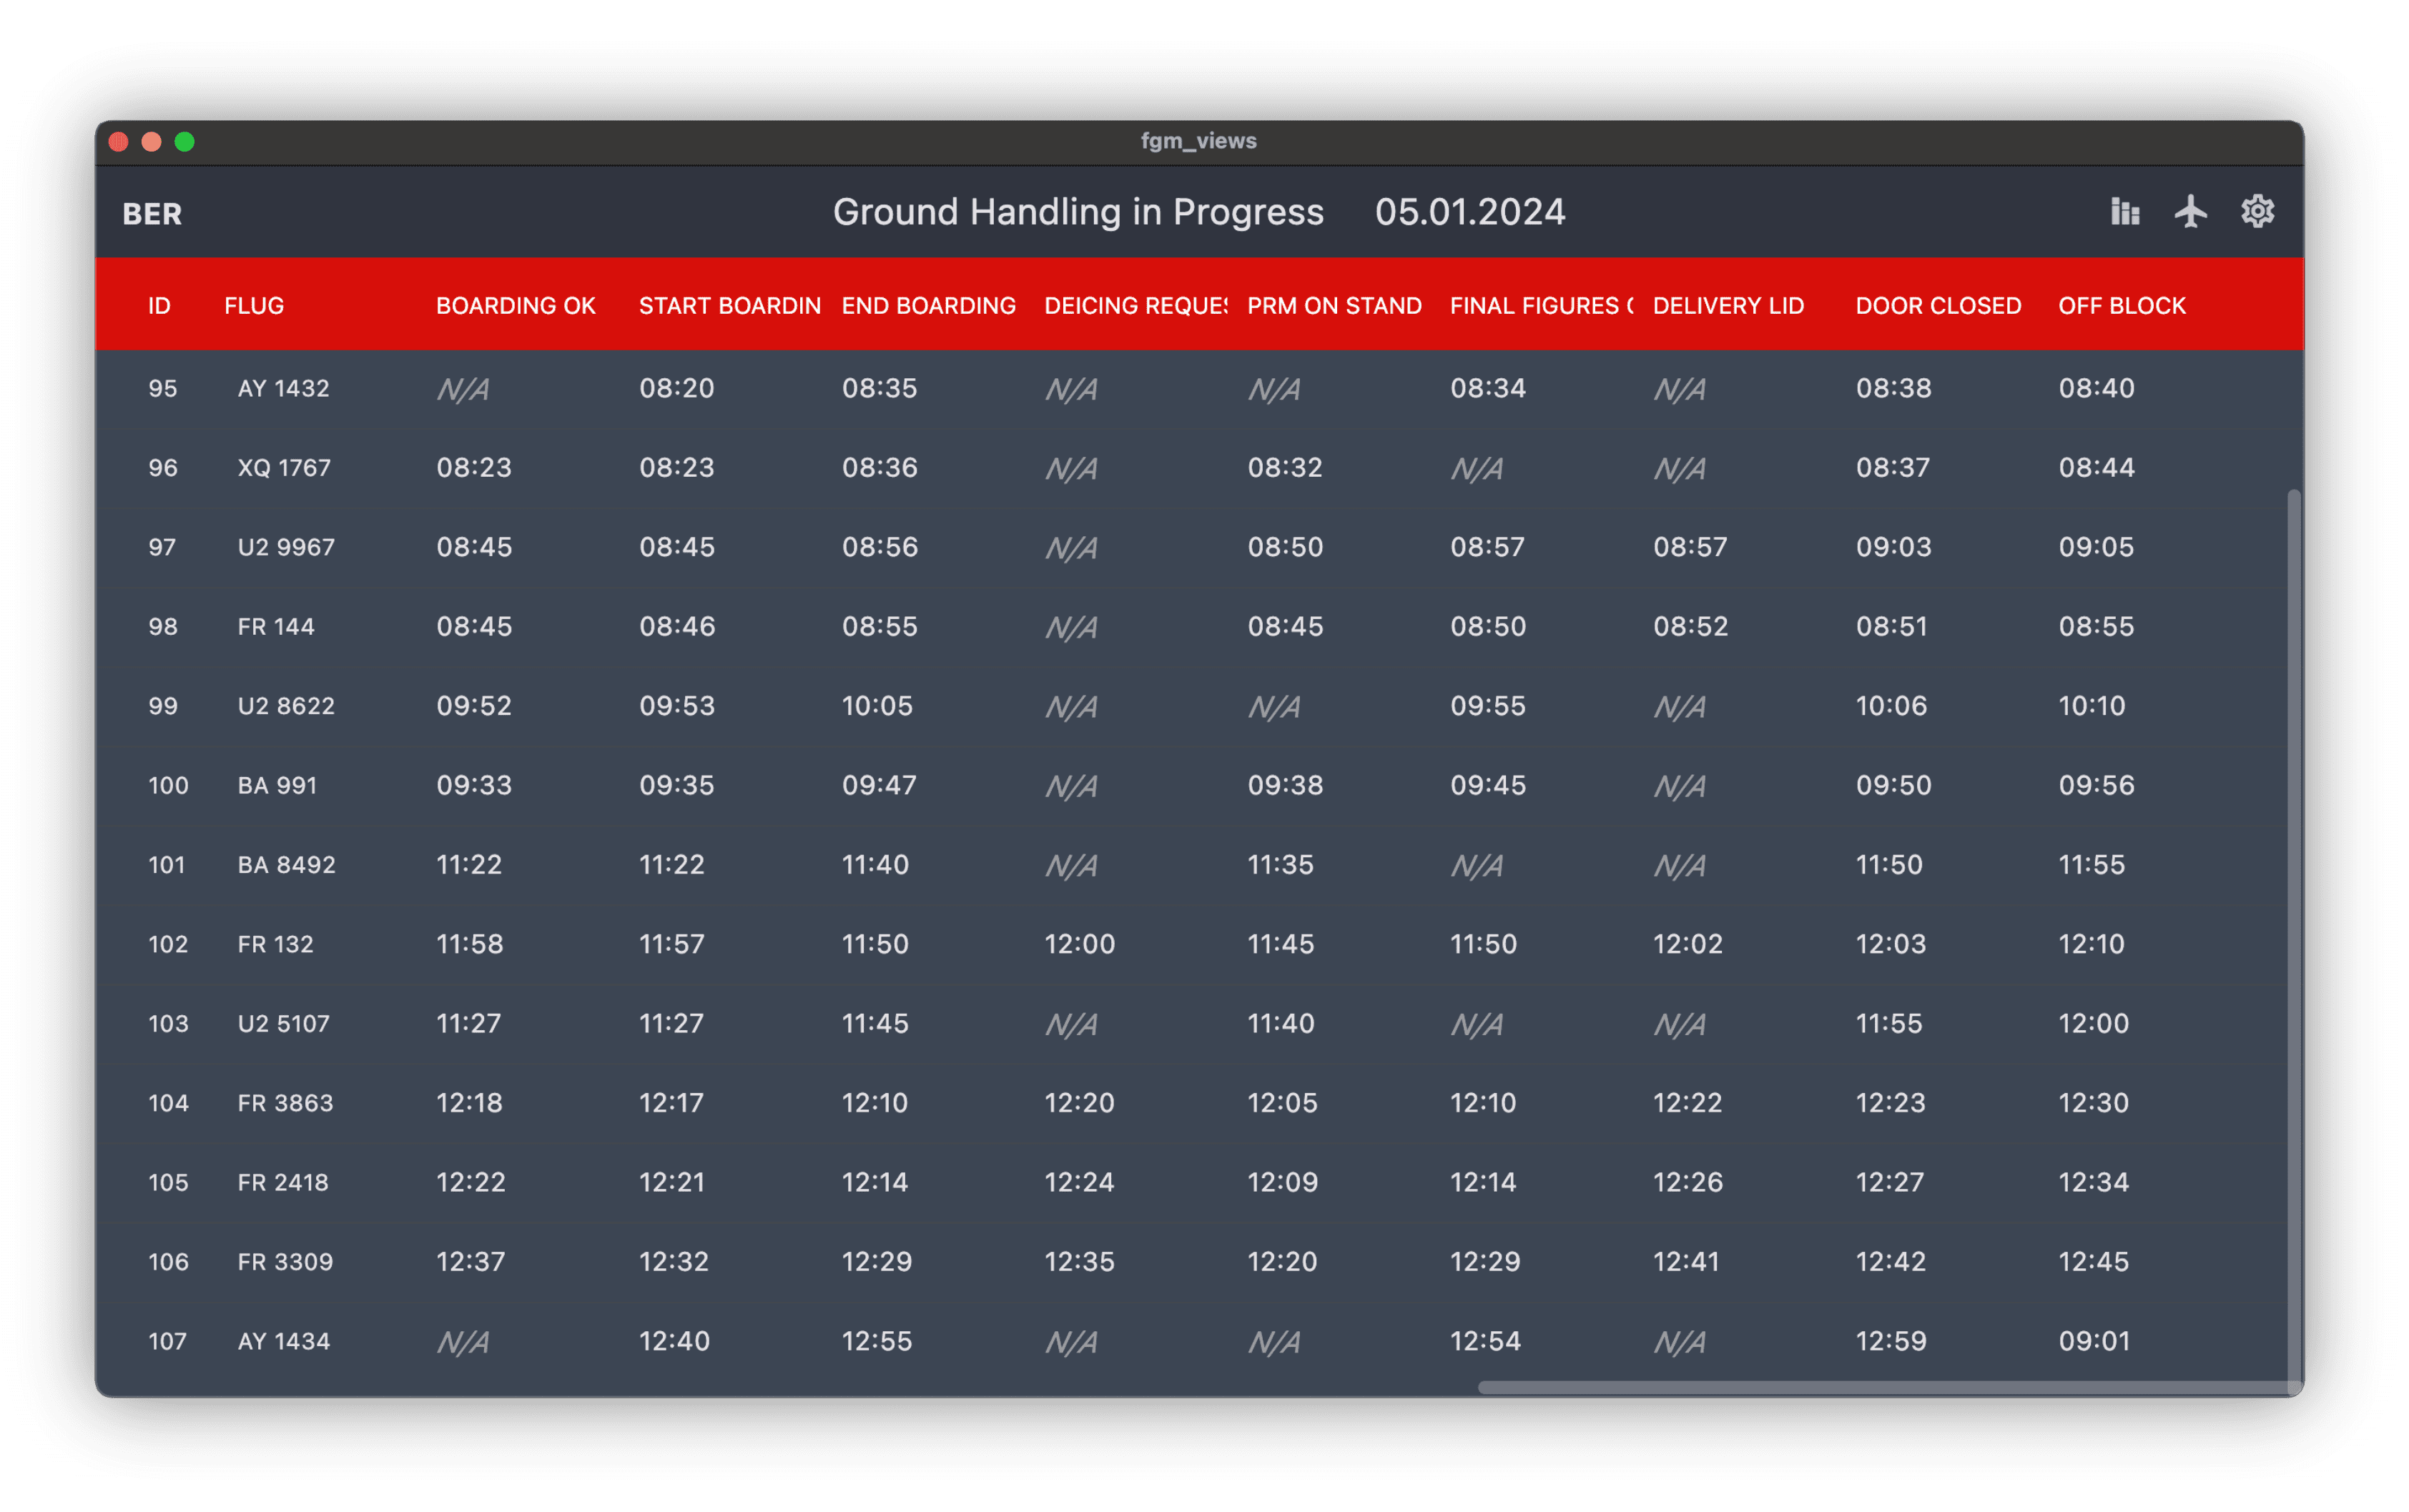Open the statistics chart icon
This screenshot has width=2409, height=1512.
click(2124, 212)
